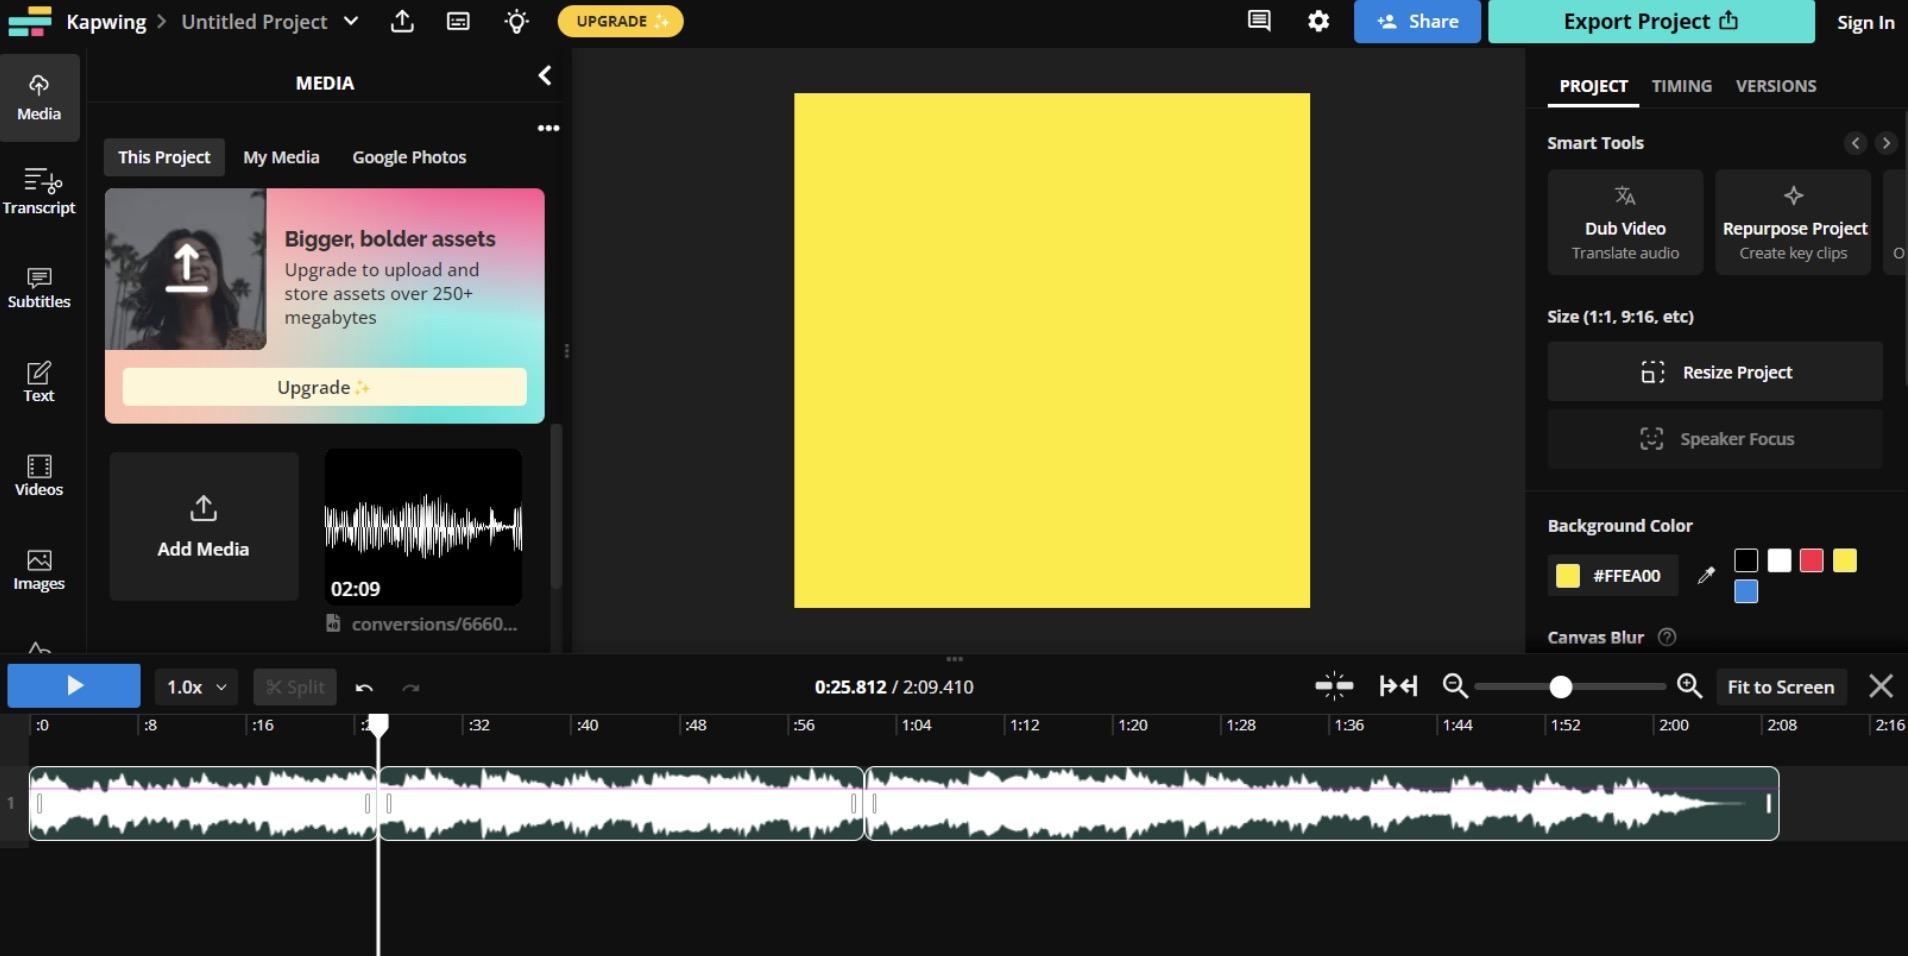The width and height of the screenshot is (1908, 956).
Task: Select the Text tool in sidebar
Action: tap(39, 382)
